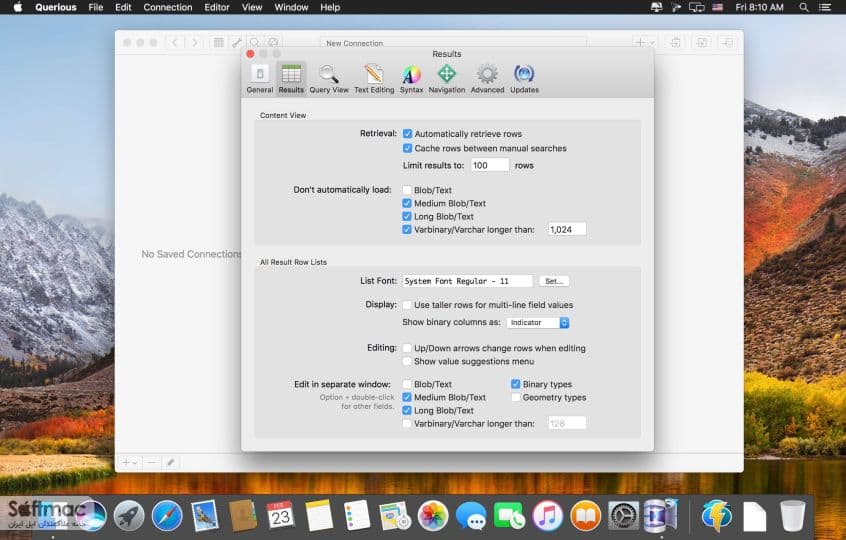Viewport: 846px width, 540px height.
Task: Open the Advanced preferences gear
Action: point(487,79)
